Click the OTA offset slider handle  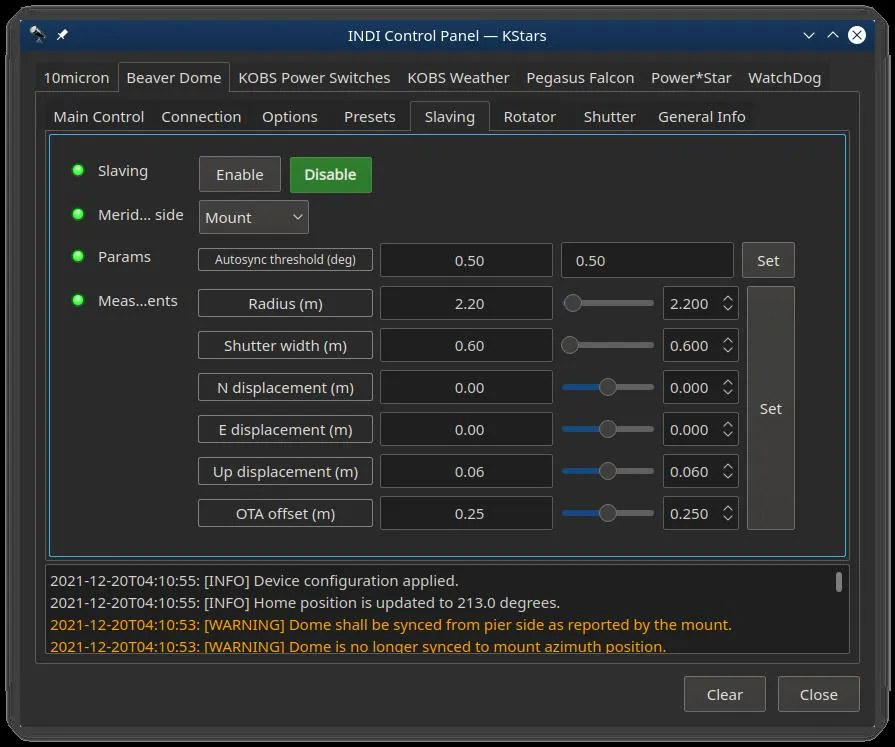click(608, 514)
